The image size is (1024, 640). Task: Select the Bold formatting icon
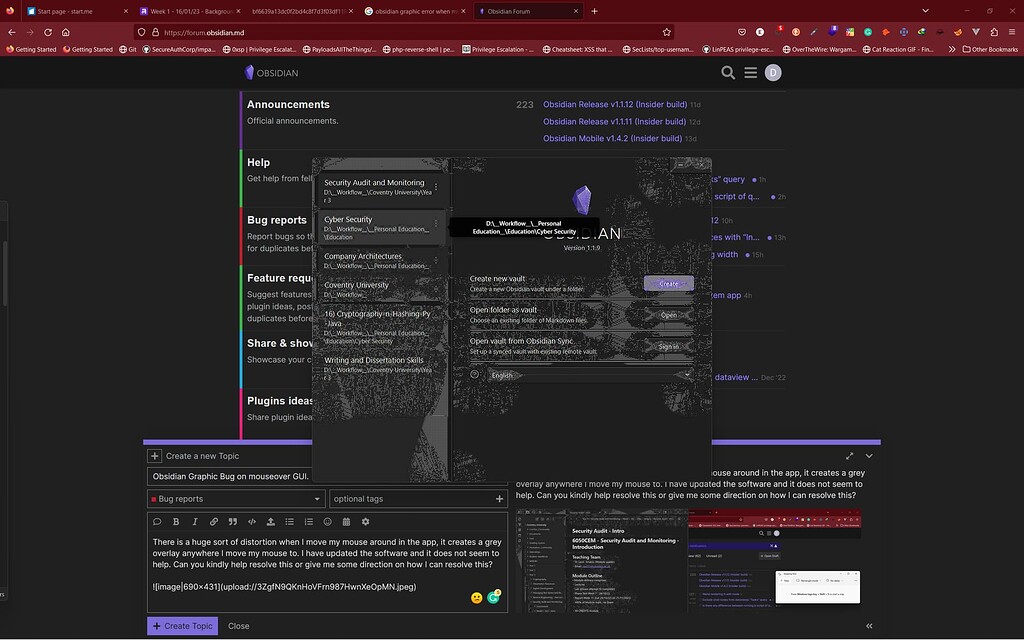coord(176,521)
